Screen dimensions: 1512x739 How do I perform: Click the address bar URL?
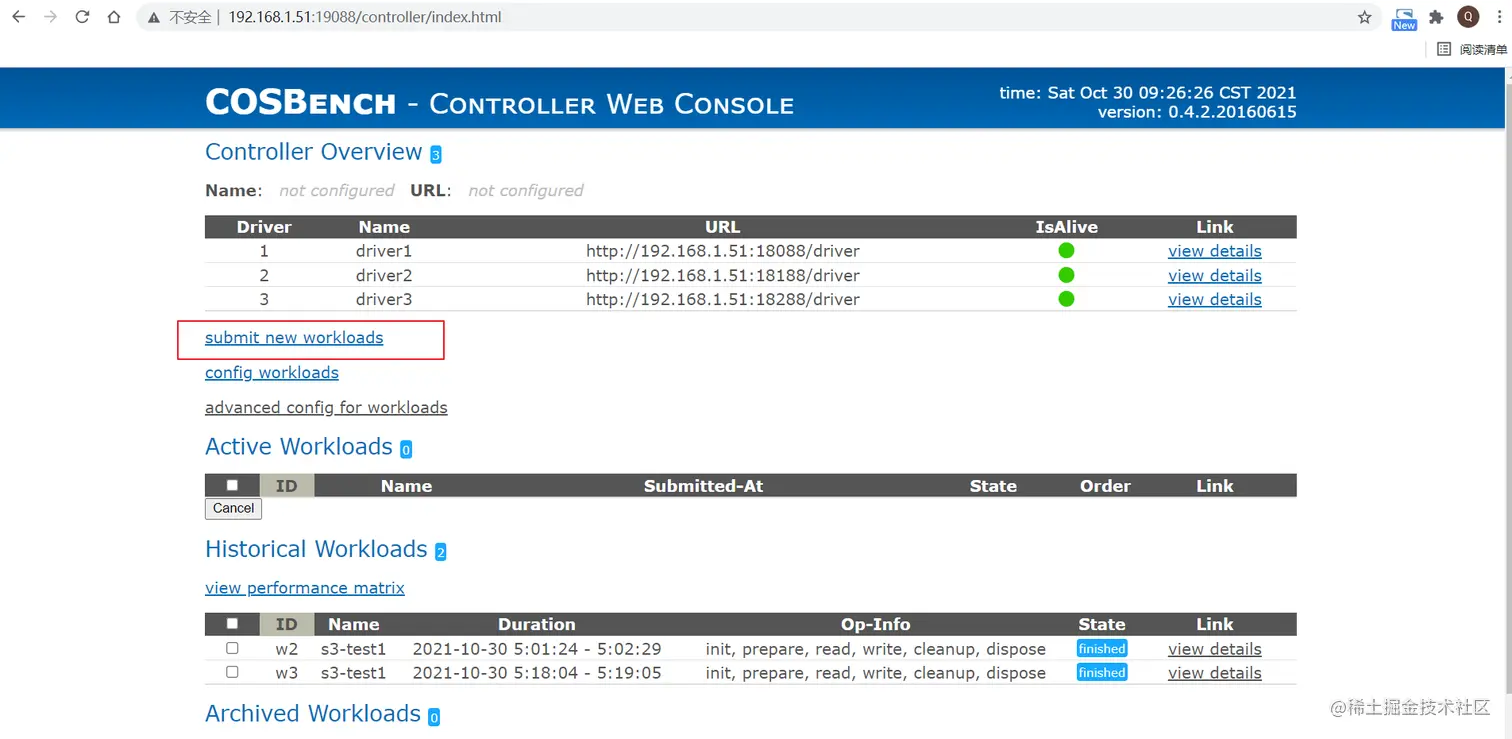tap(365, 17)
